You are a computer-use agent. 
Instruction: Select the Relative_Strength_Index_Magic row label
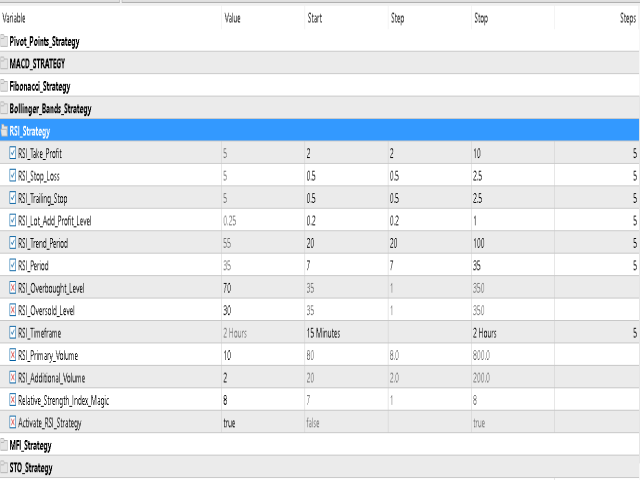pyautogui.click(x=64, y=401)
